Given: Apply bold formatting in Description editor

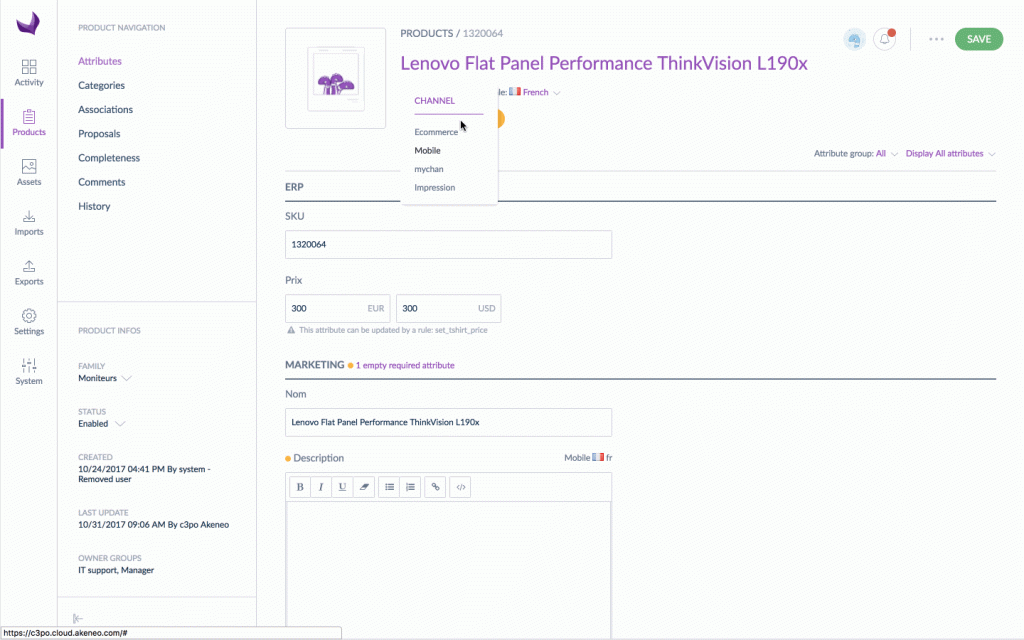Looking at the screenshot, I should point(300,487).
